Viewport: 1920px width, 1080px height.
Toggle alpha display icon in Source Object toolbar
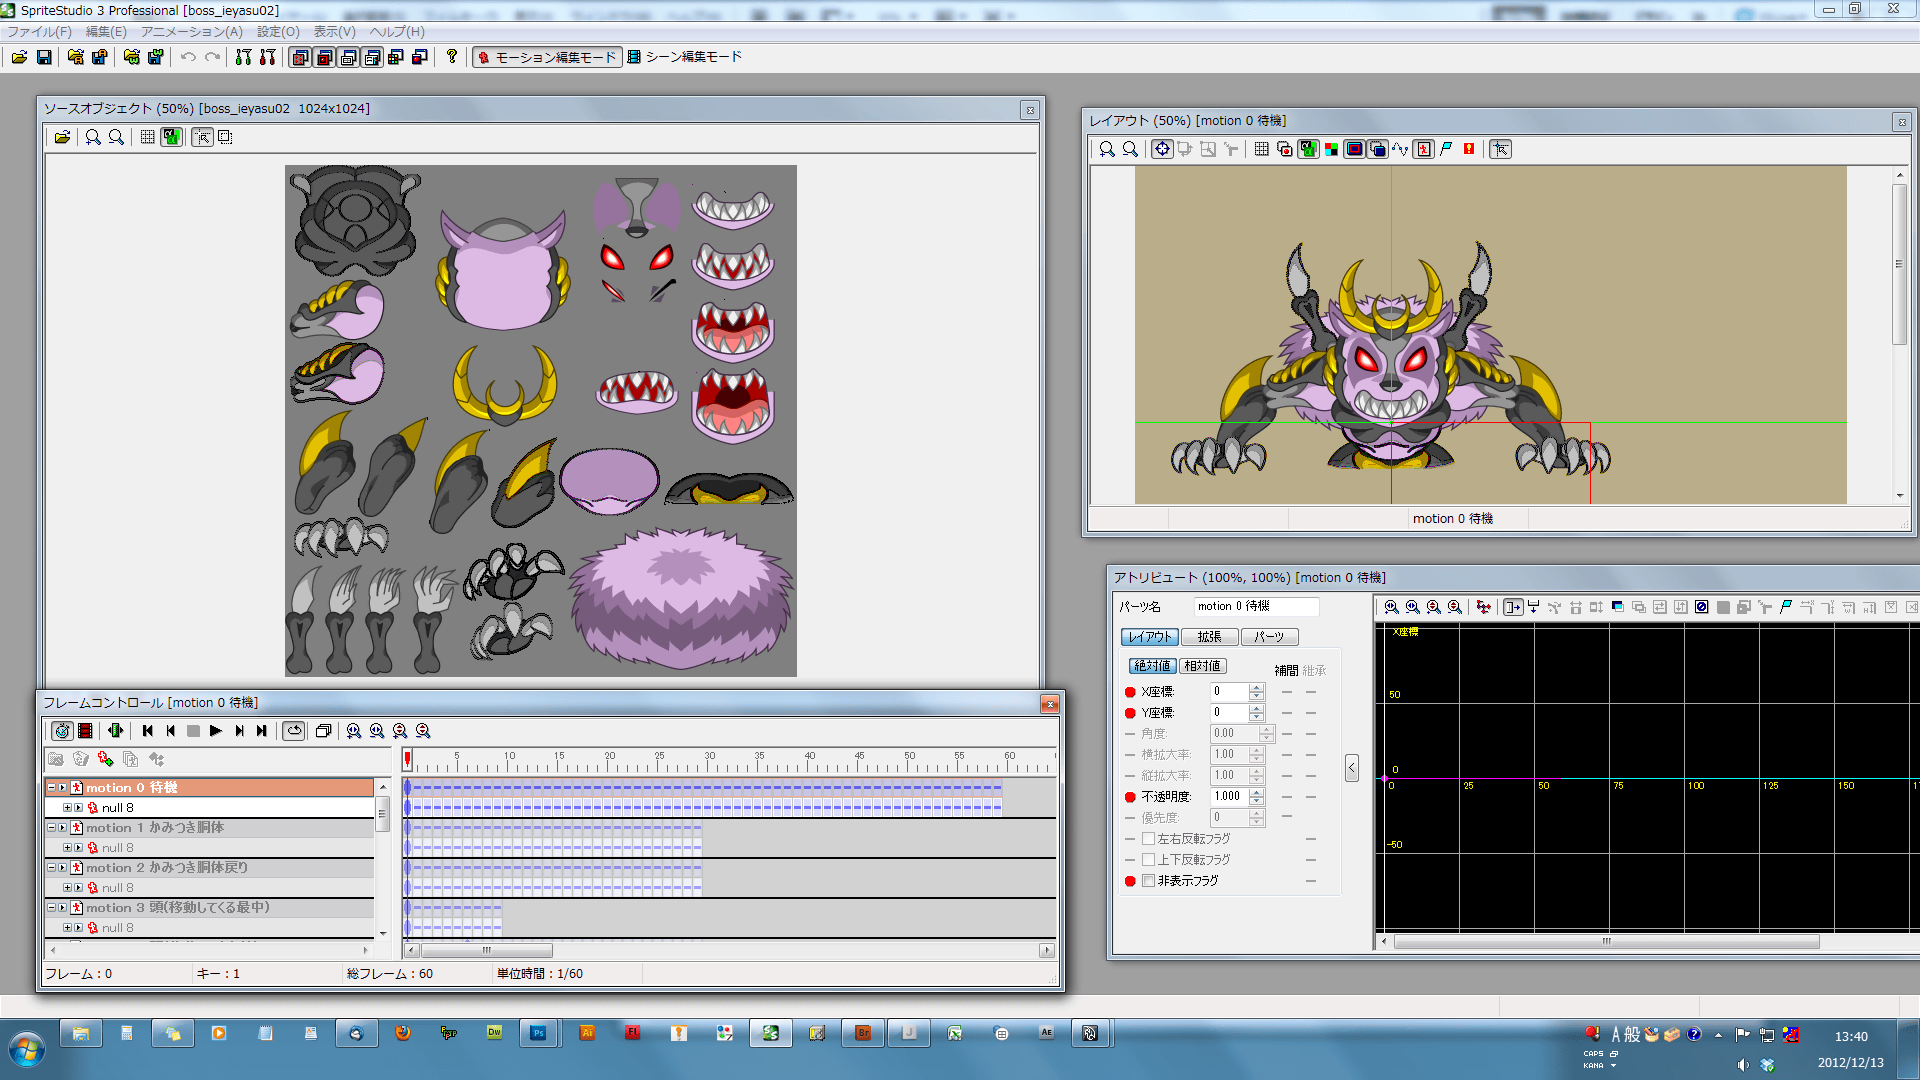click(x=172, y=137)
